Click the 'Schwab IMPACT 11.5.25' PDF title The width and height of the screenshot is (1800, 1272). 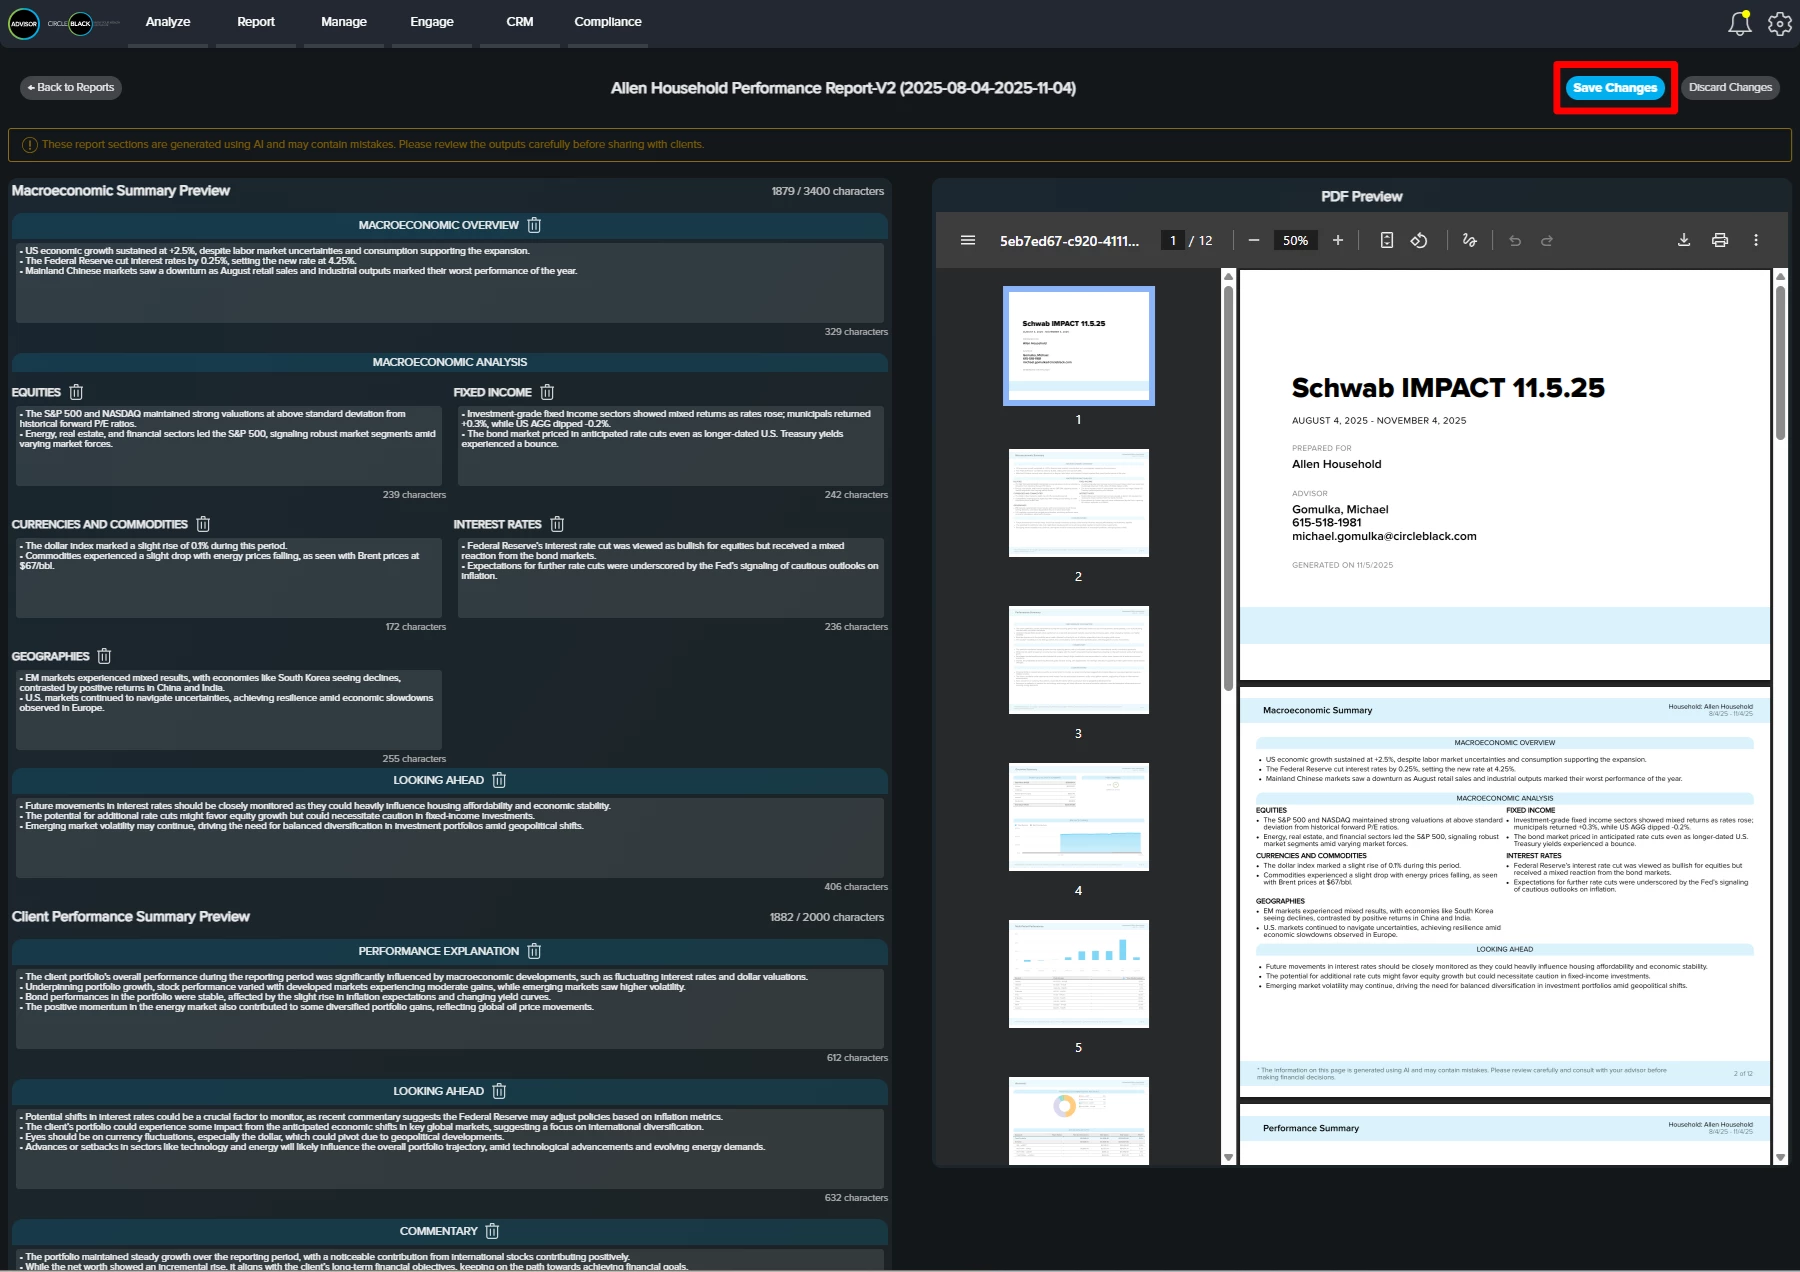1448,388
